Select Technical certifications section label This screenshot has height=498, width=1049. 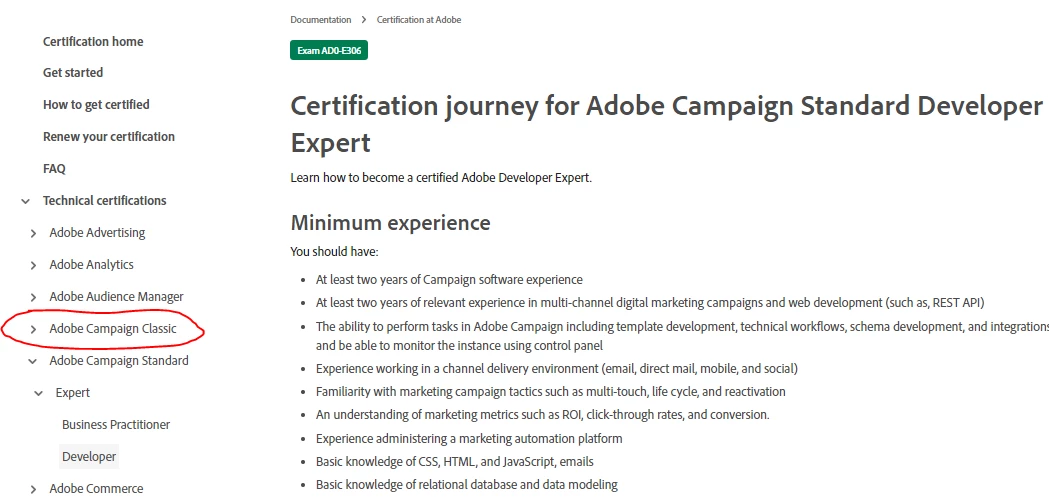tap(104, 201)
